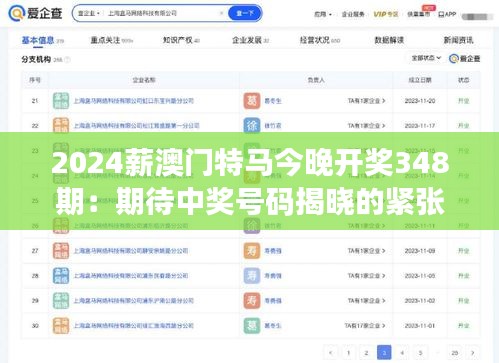Expand TA有1家企业 in row 28

tap(367, 276)
